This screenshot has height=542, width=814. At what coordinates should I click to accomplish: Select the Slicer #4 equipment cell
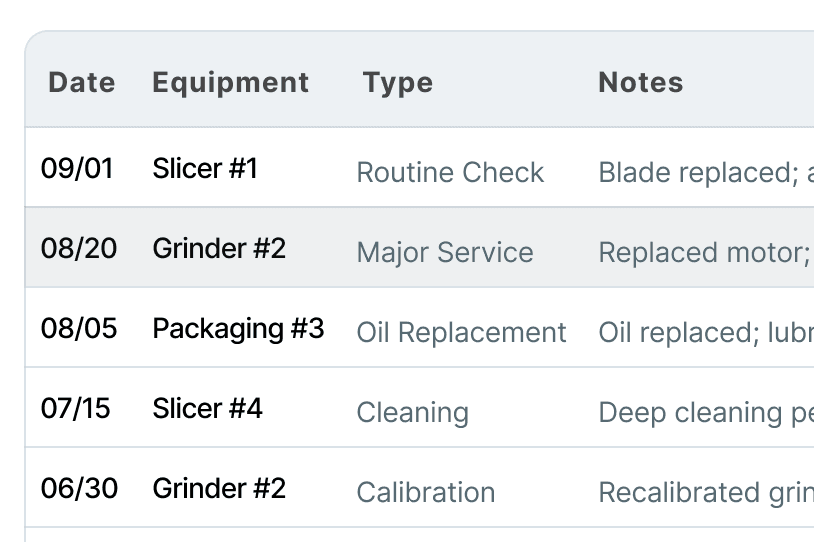pyautogui.click(x=207, y=408)
